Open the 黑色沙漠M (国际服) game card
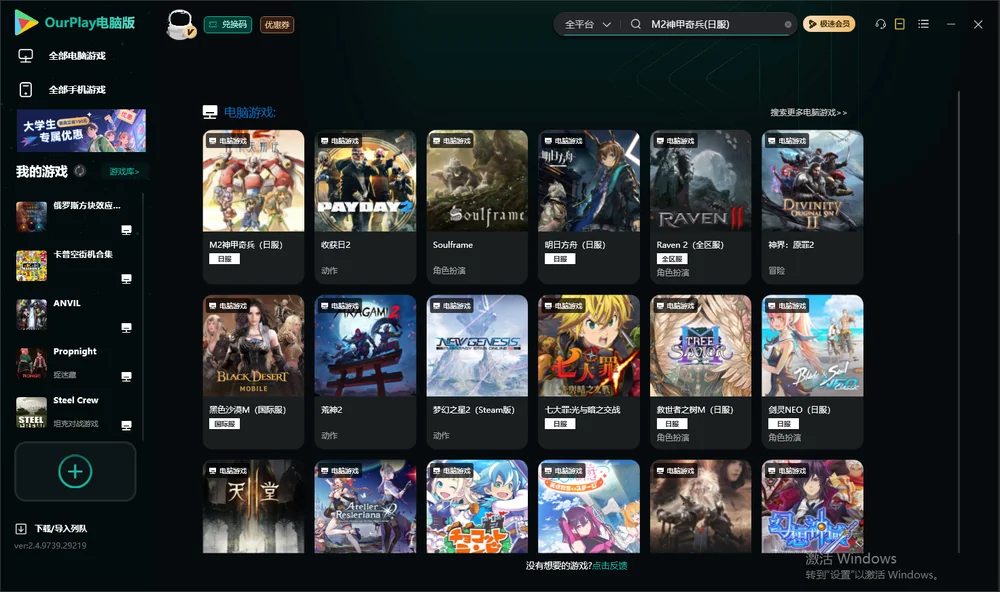Image resolution: width=1000 pixels, height=592 pixels. pos(253,372)
